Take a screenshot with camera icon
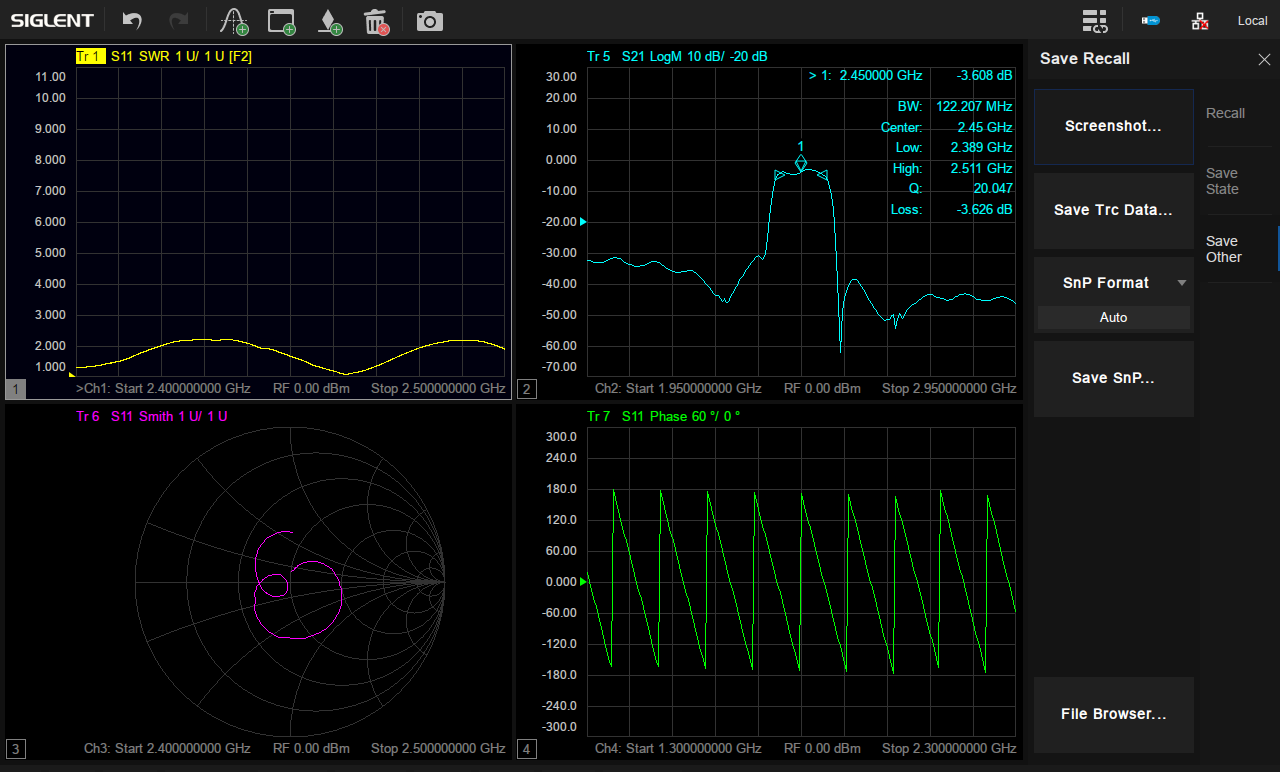 pyautogui.click(x=430, y=21)
